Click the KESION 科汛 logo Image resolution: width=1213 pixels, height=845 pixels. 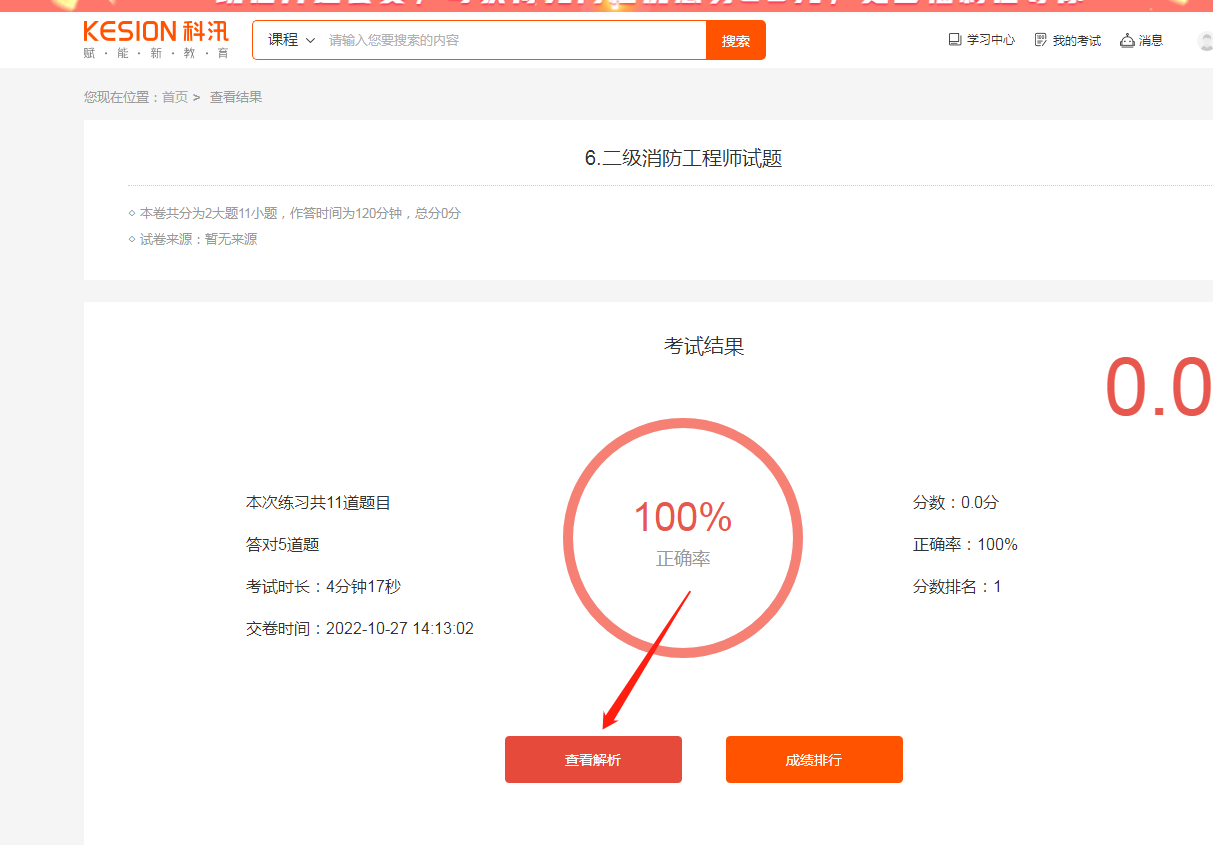(x=155, y=39)
